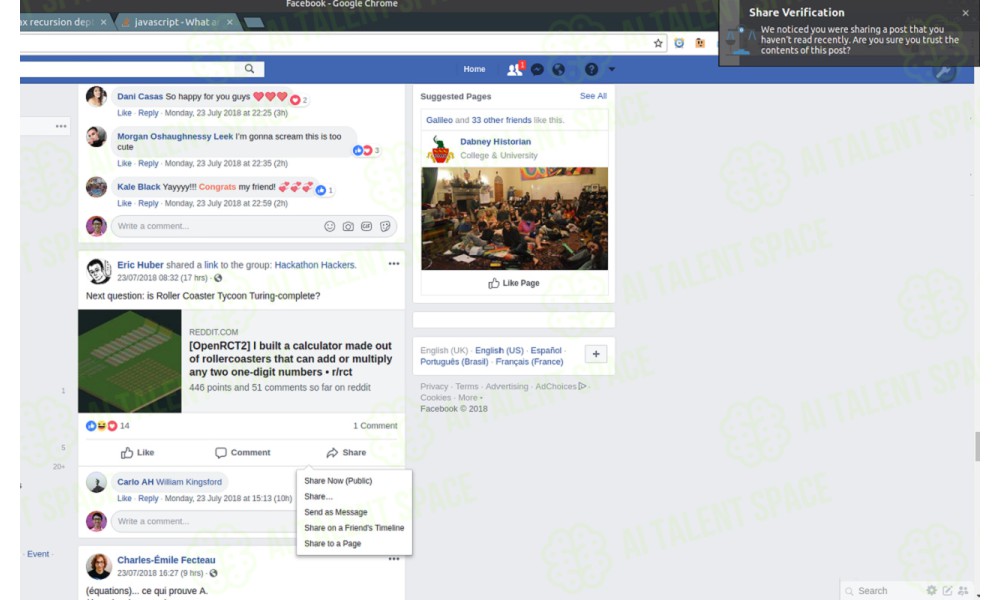Click Share button under the Reddit post
The image size is (1000, 600).
click(x=346, y=453)
